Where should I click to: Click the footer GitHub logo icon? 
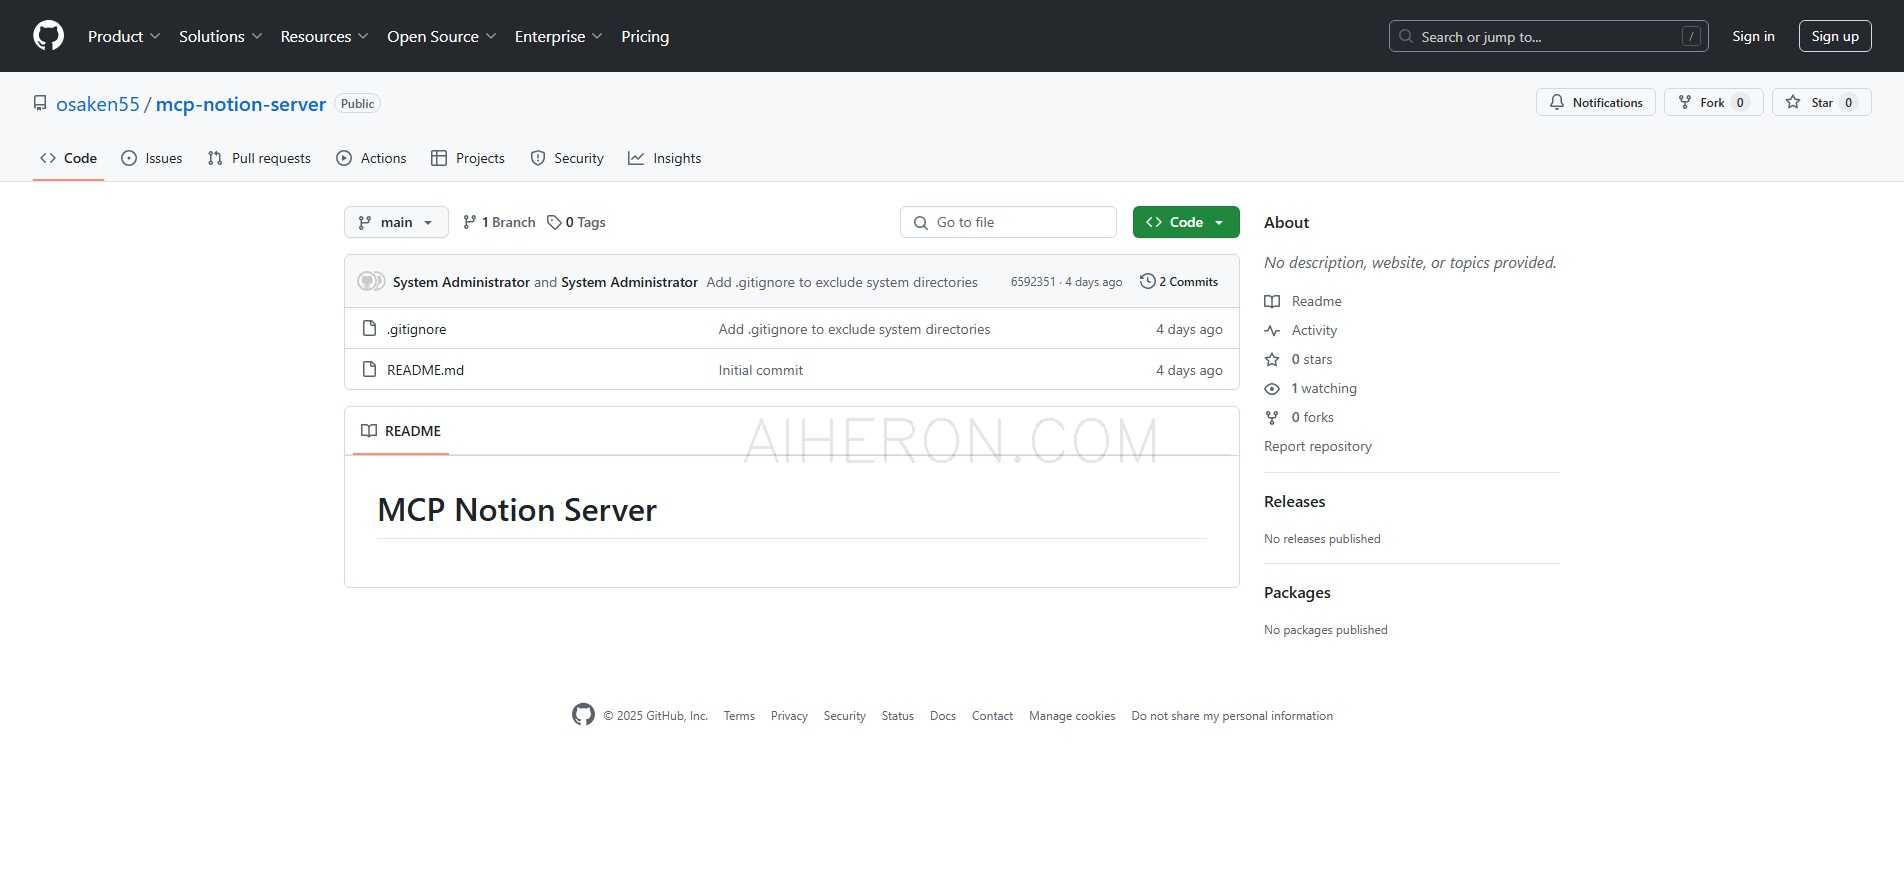(x=583, y=714)
